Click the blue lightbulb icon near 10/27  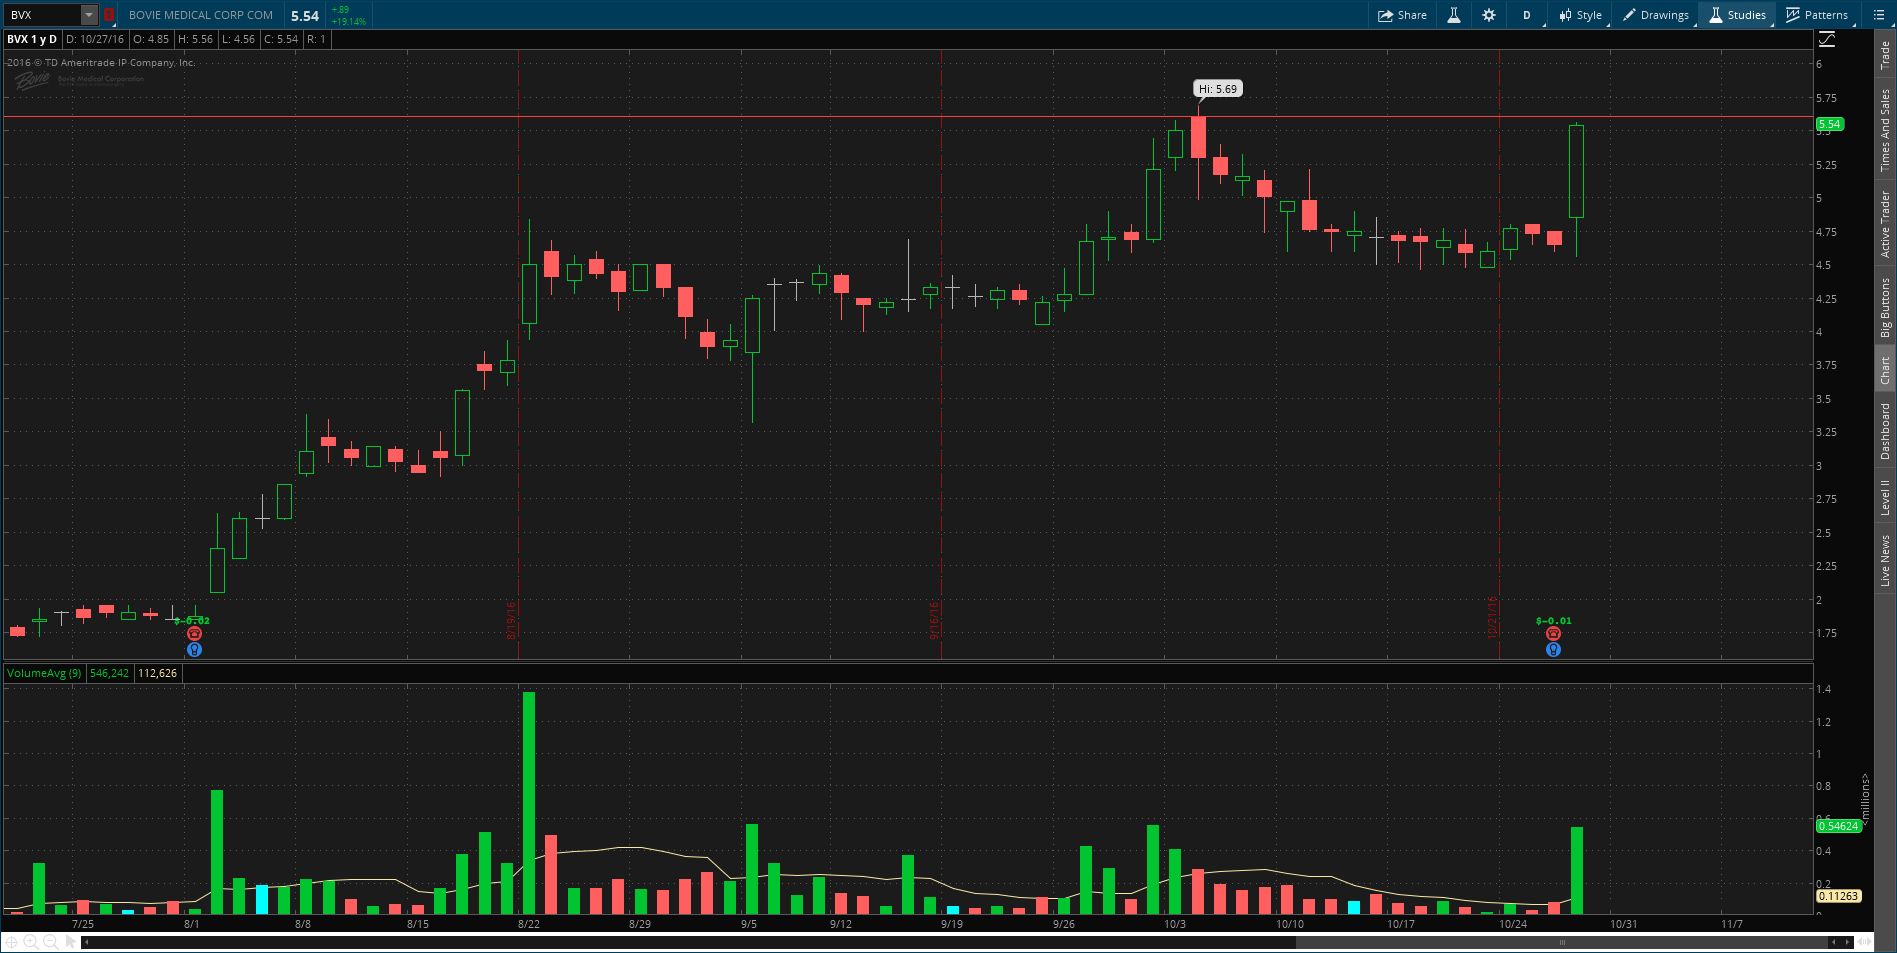[1553, 650]
